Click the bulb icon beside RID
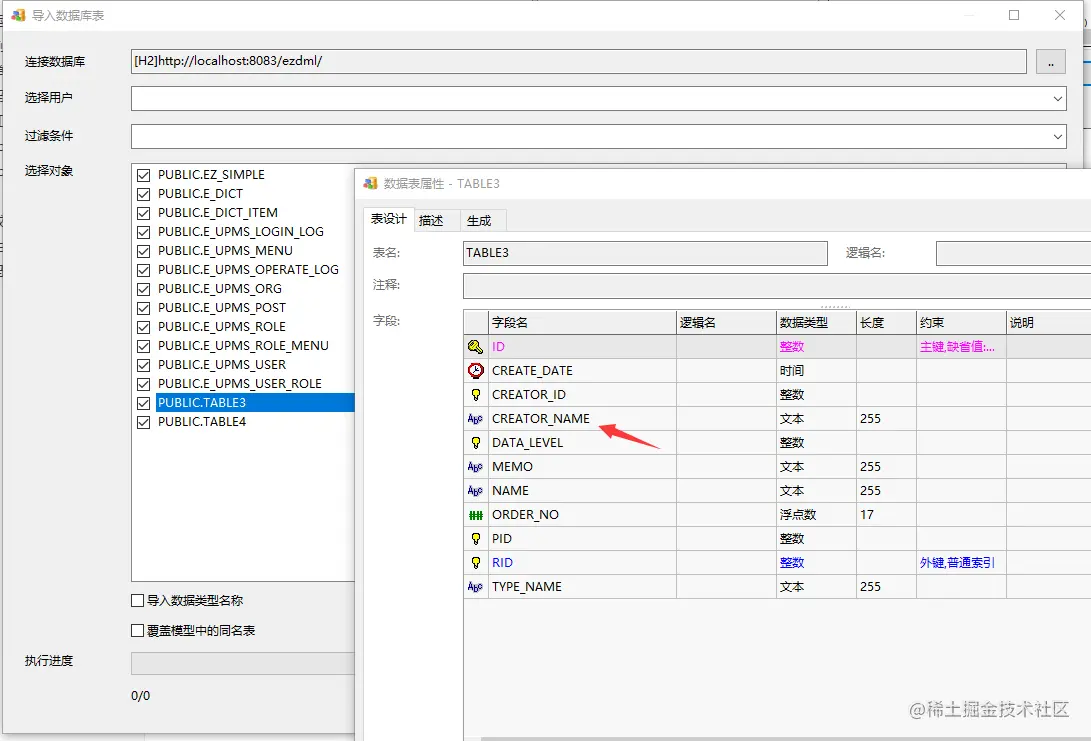 tap(475, 563)
